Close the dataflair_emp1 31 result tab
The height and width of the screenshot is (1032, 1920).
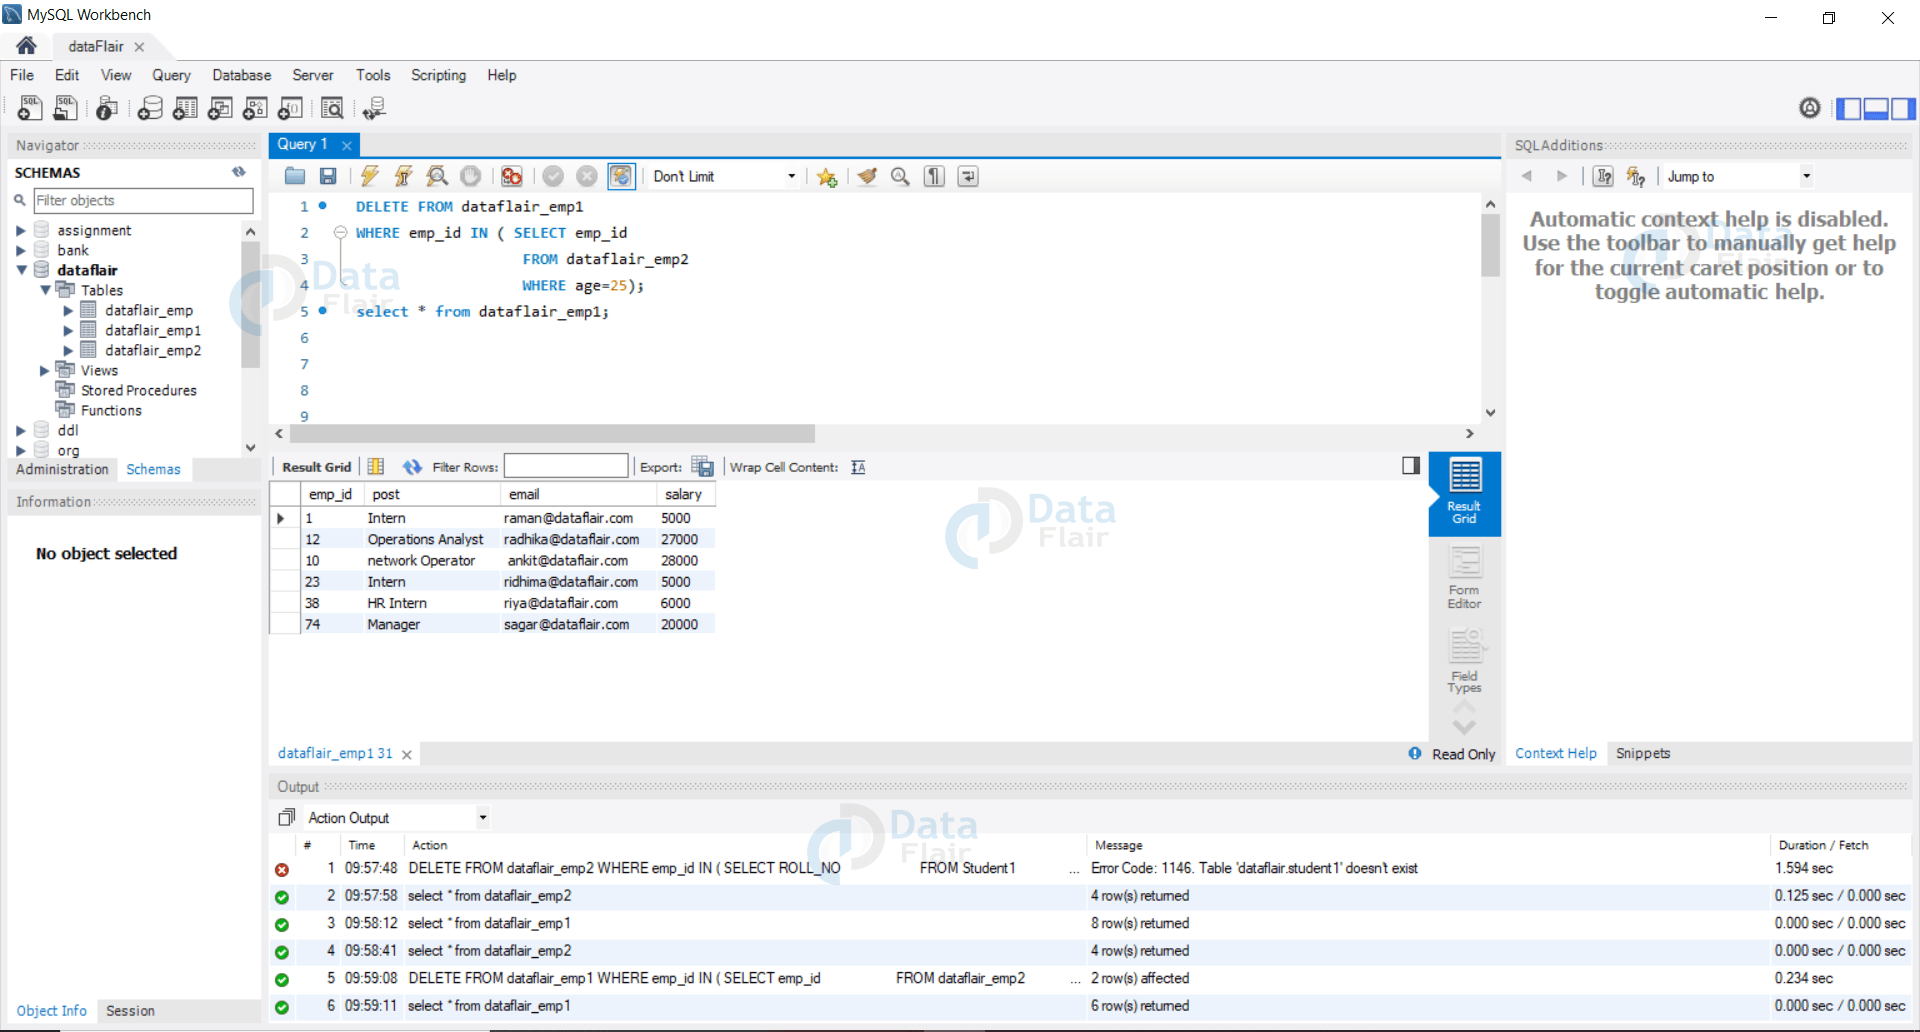(407, 754)
